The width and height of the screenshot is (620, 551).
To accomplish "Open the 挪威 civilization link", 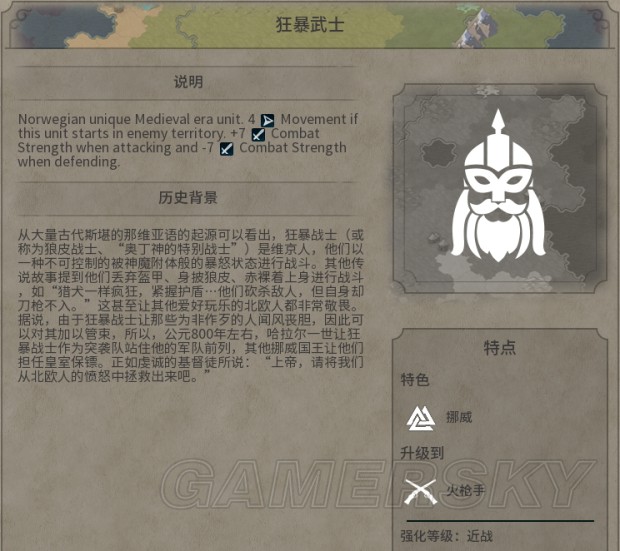I will [459, 417].
